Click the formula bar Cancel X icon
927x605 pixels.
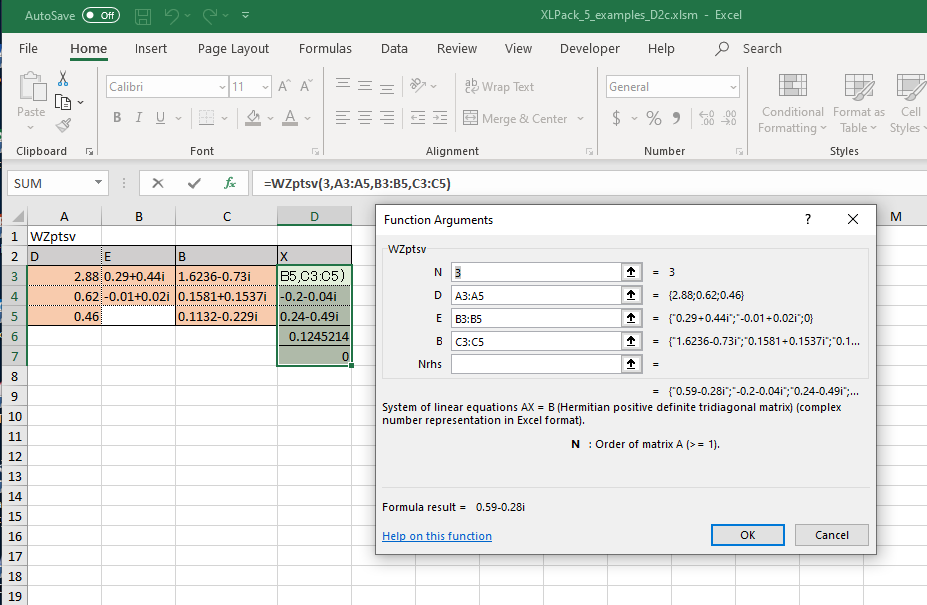(158, 183)
